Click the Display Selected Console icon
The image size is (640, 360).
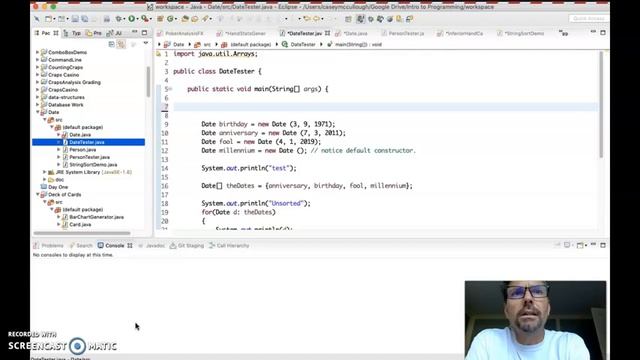(567, 245)
